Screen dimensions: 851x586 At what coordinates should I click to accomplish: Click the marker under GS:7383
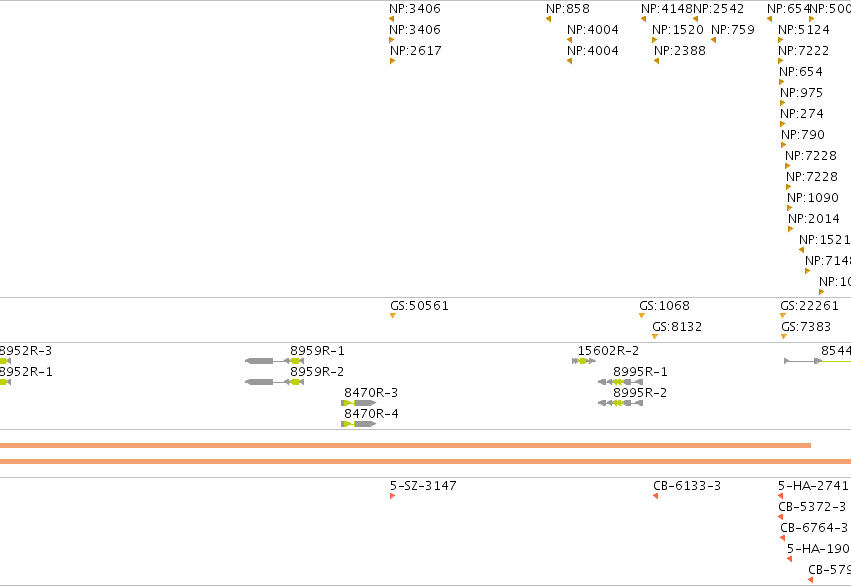coord(784,337)
